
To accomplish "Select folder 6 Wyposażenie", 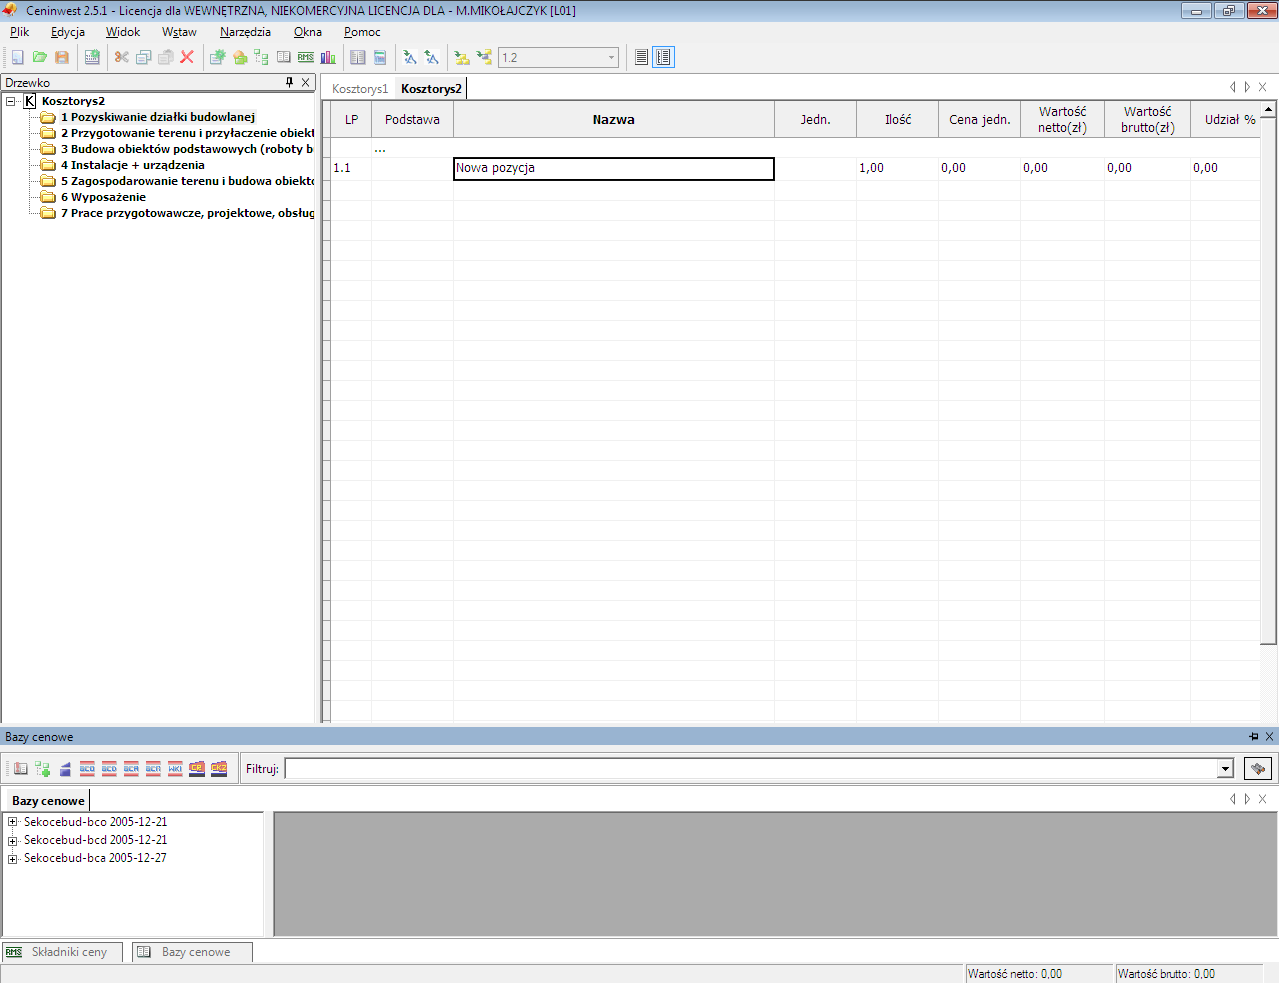I will coord(103,197).
